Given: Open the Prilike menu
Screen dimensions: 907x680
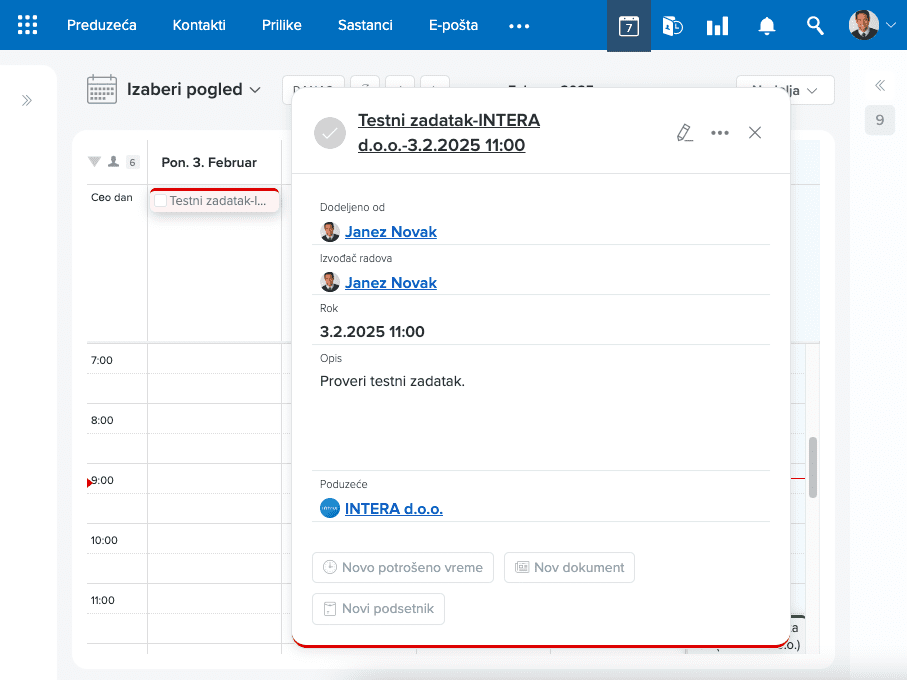Looking at the screenshot, I should (x=282, y=25).
